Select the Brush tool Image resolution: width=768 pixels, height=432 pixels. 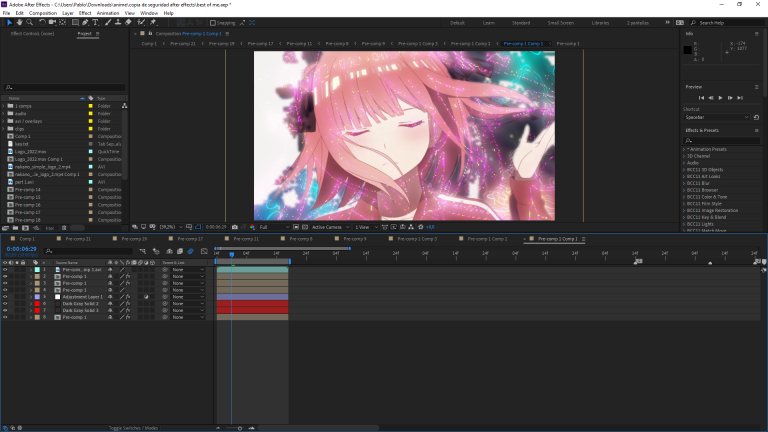[108, 23]
